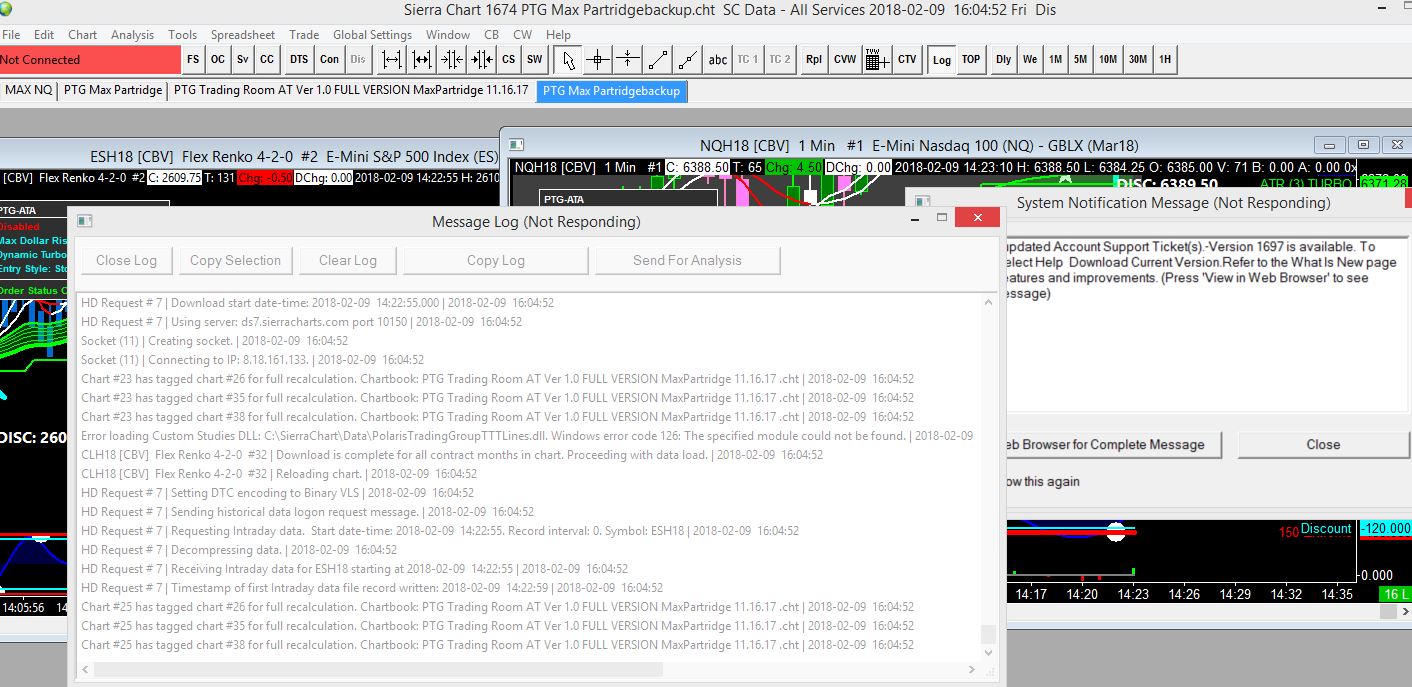The height and width of the screenshot is (687, 1412).
Task: Switch to the MAX NQ chartbook tab
Action: point(29,90)
